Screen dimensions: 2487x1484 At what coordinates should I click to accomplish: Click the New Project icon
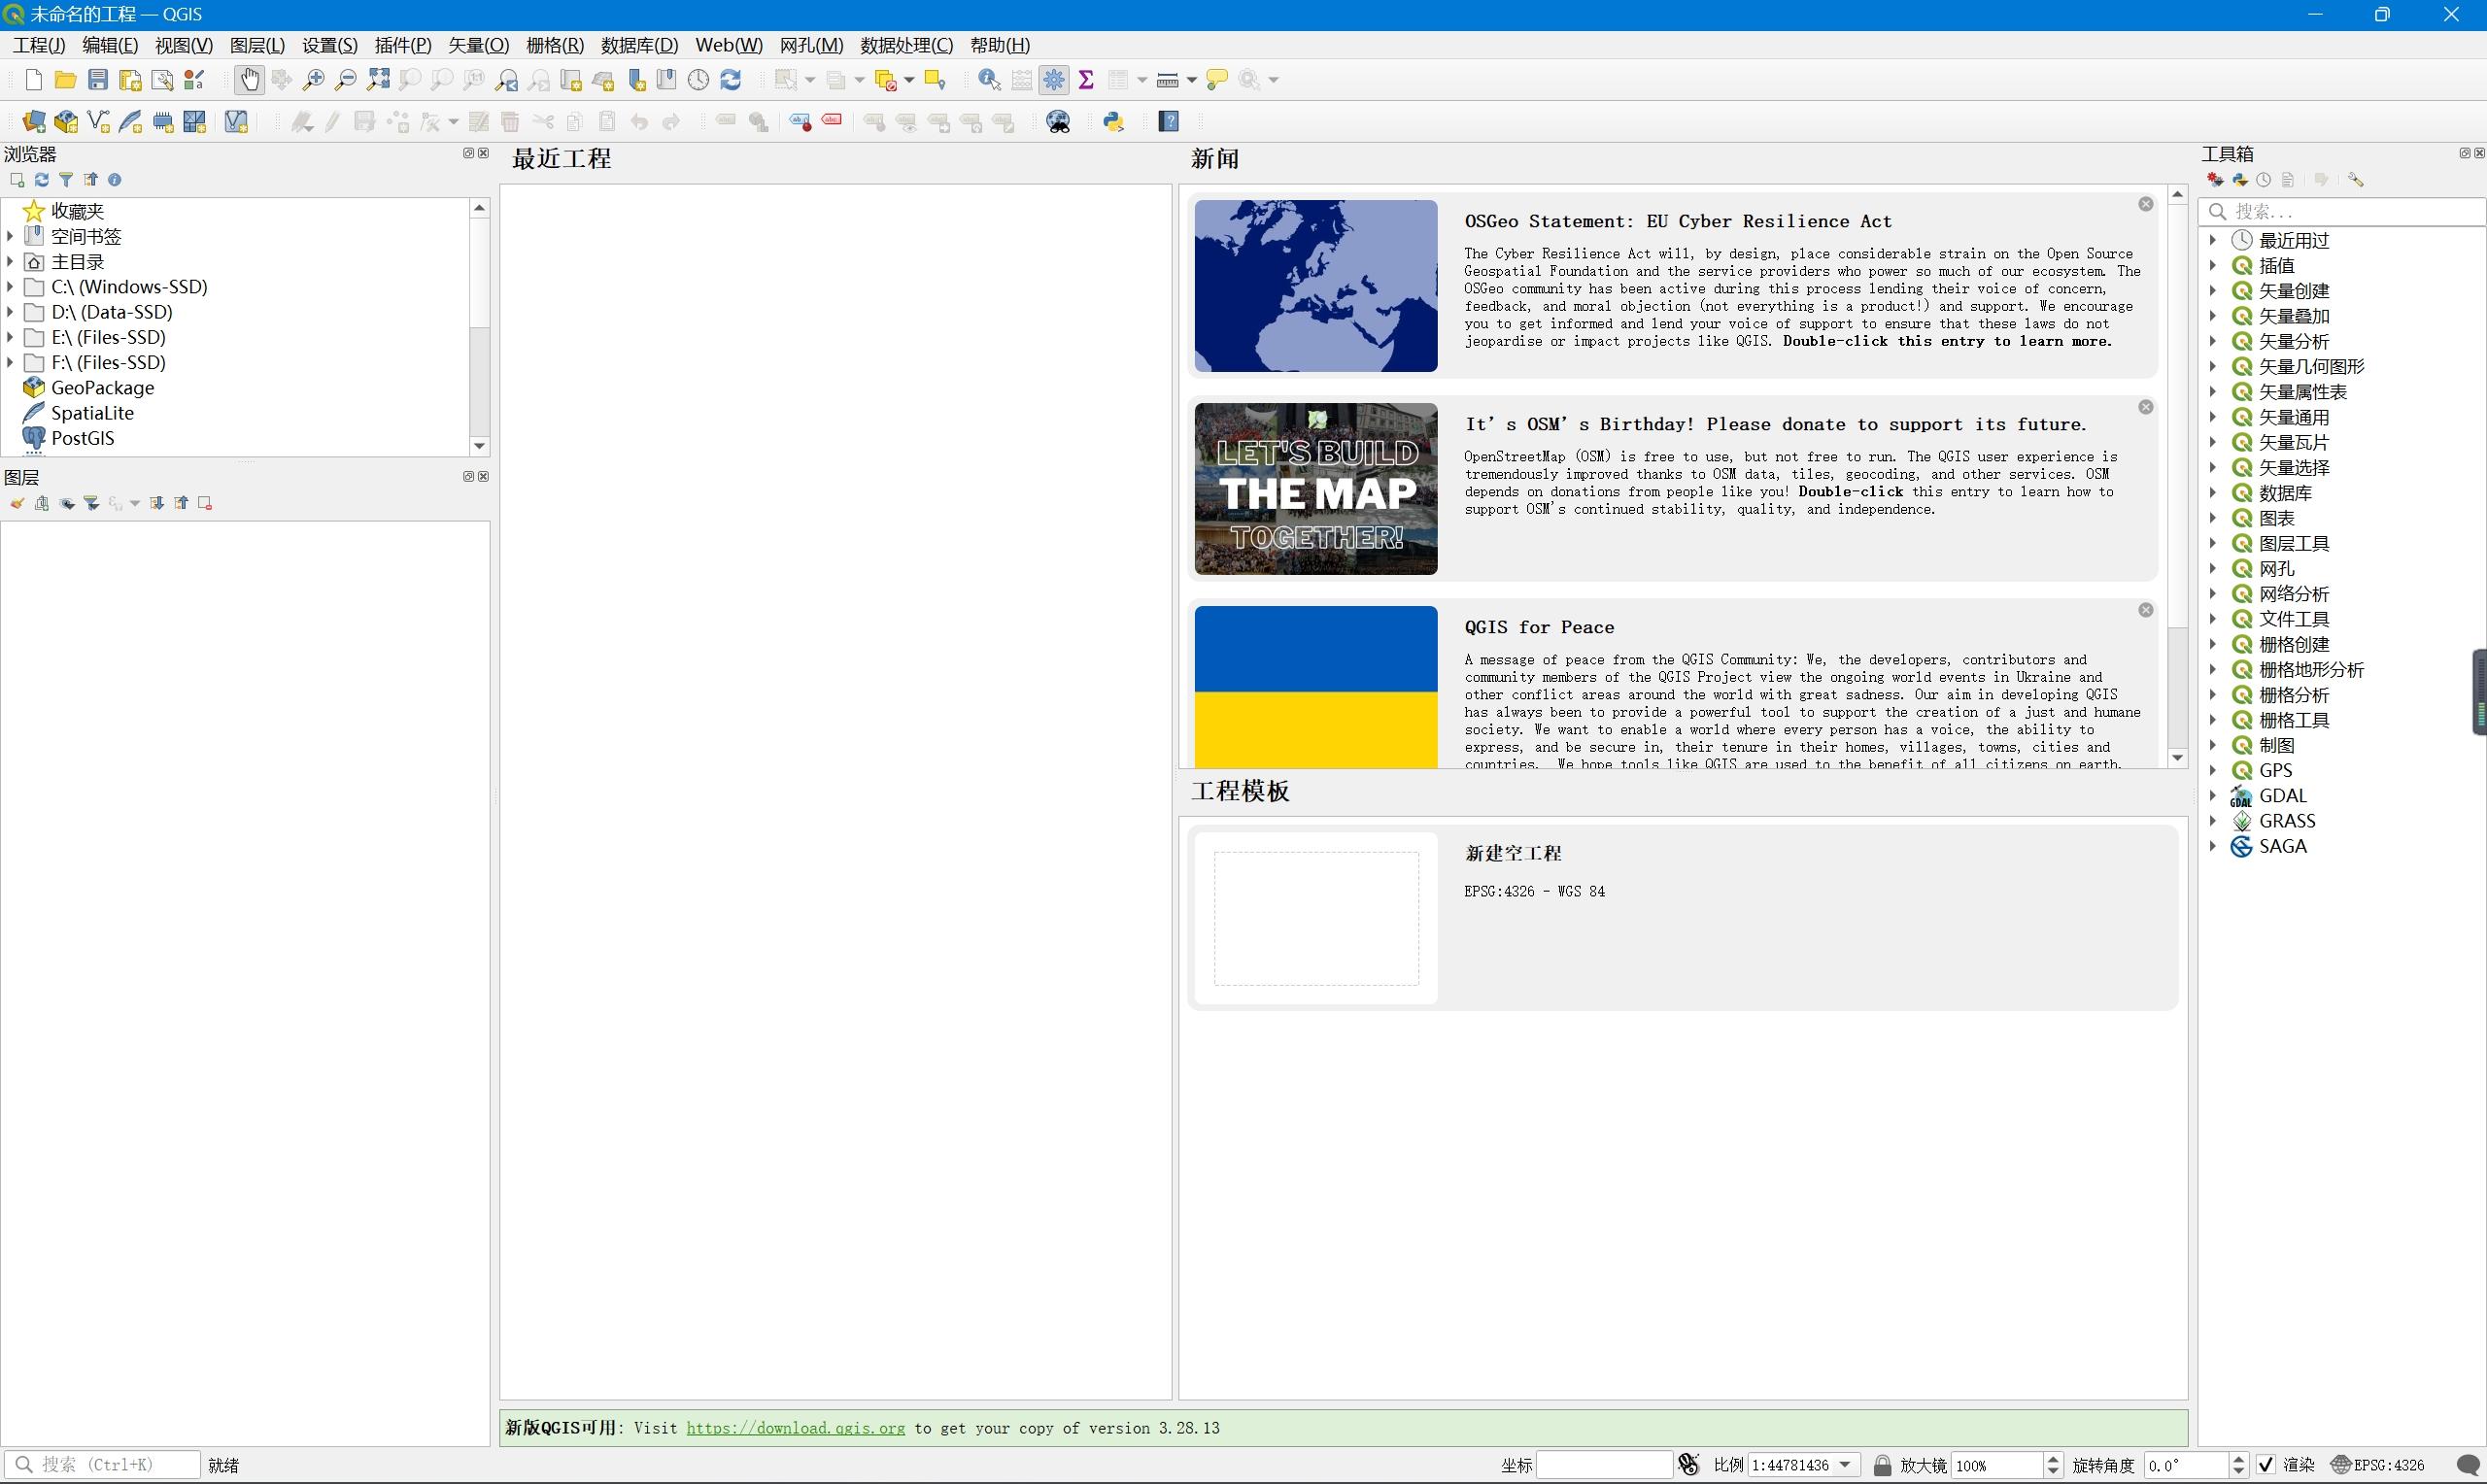click(34, 80)
